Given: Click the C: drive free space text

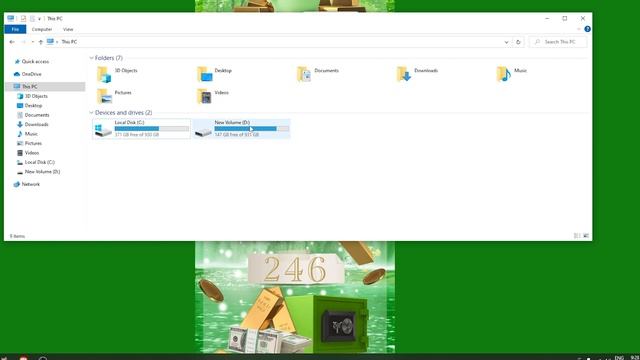Looking at the screenshot, I should (137, 134).
